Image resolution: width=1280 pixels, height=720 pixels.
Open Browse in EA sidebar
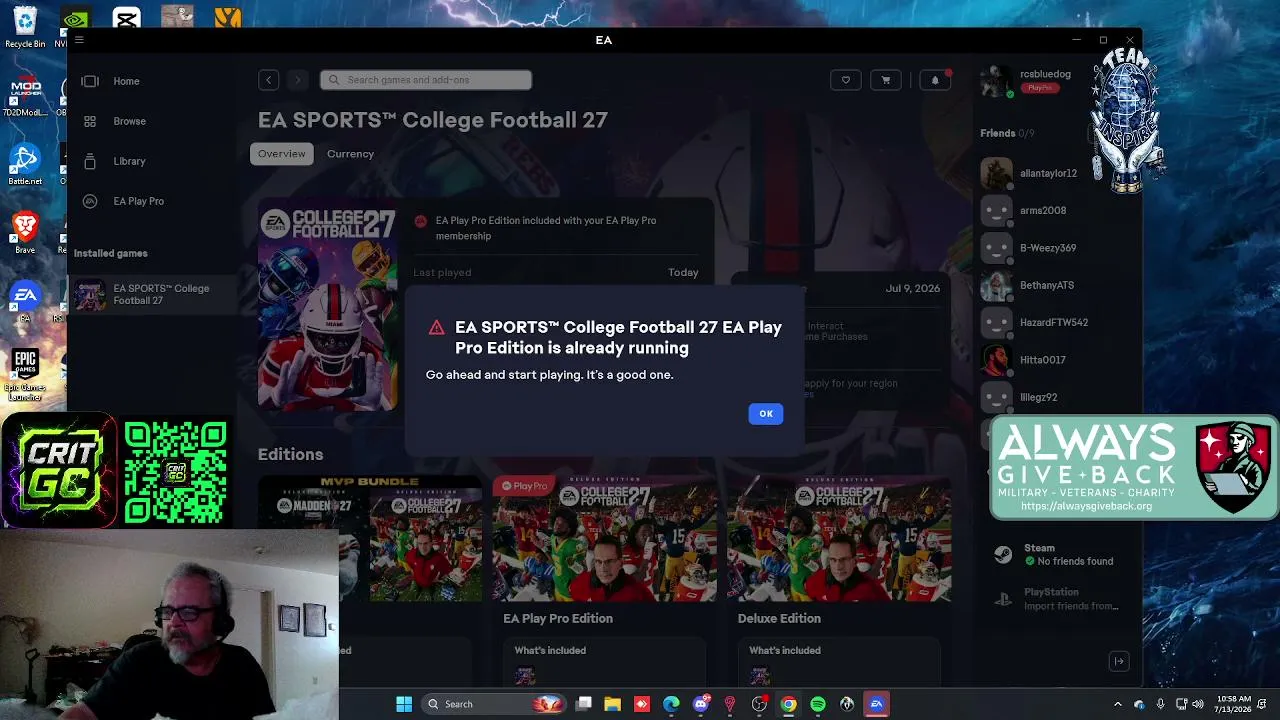(x=129, y=121)
